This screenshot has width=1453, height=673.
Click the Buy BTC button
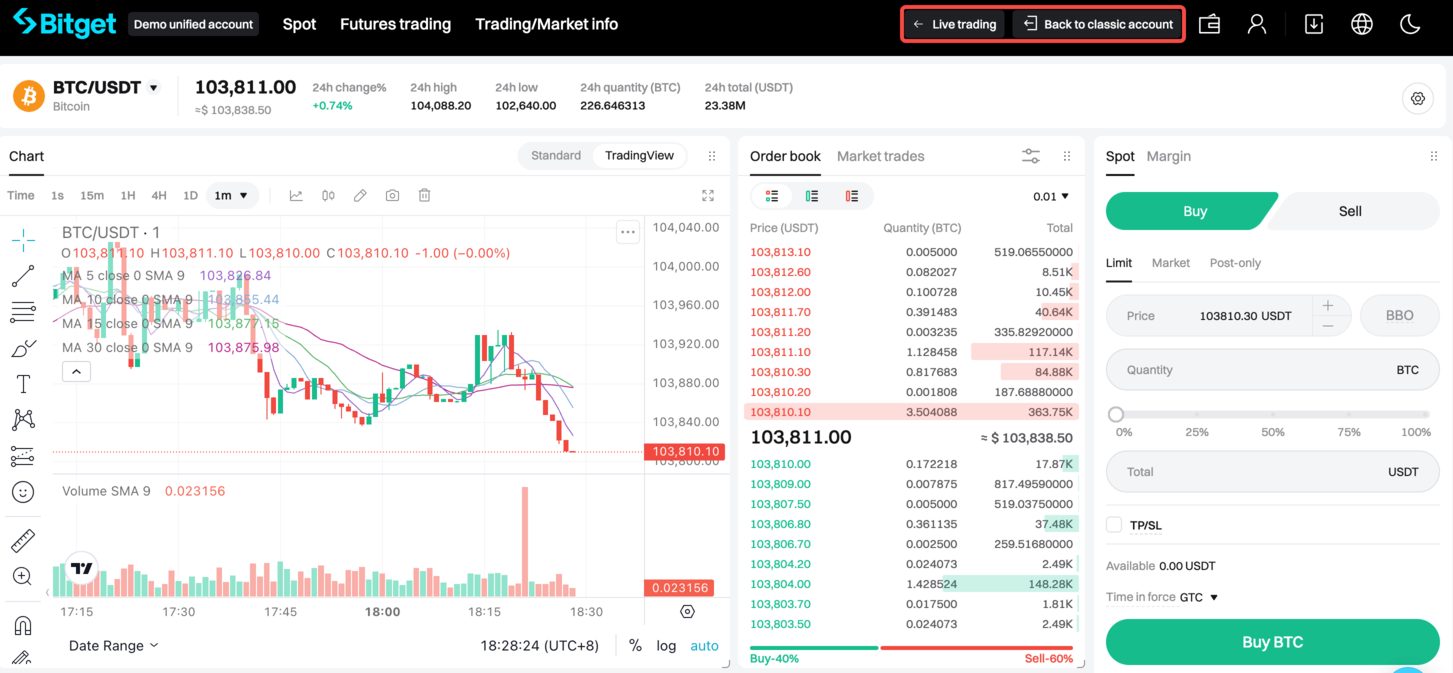(x=1272, y=641)
